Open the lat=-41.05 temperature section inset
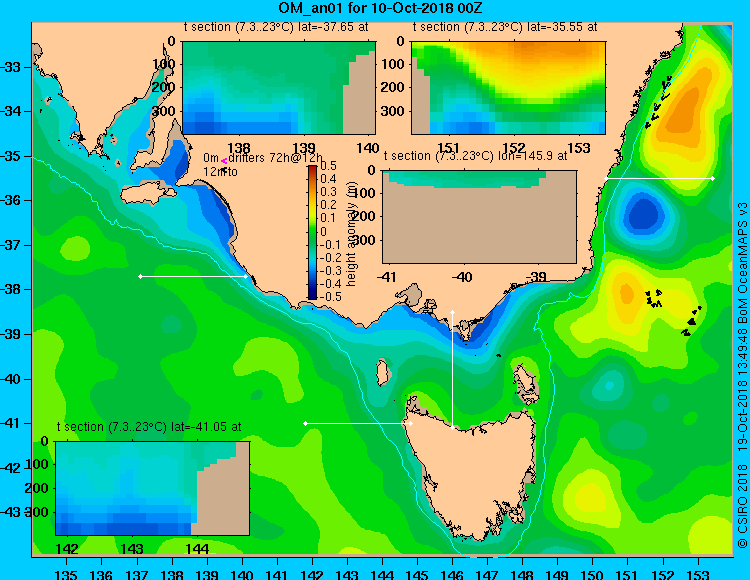The image size is (750, 580). [x=153, y=488]
